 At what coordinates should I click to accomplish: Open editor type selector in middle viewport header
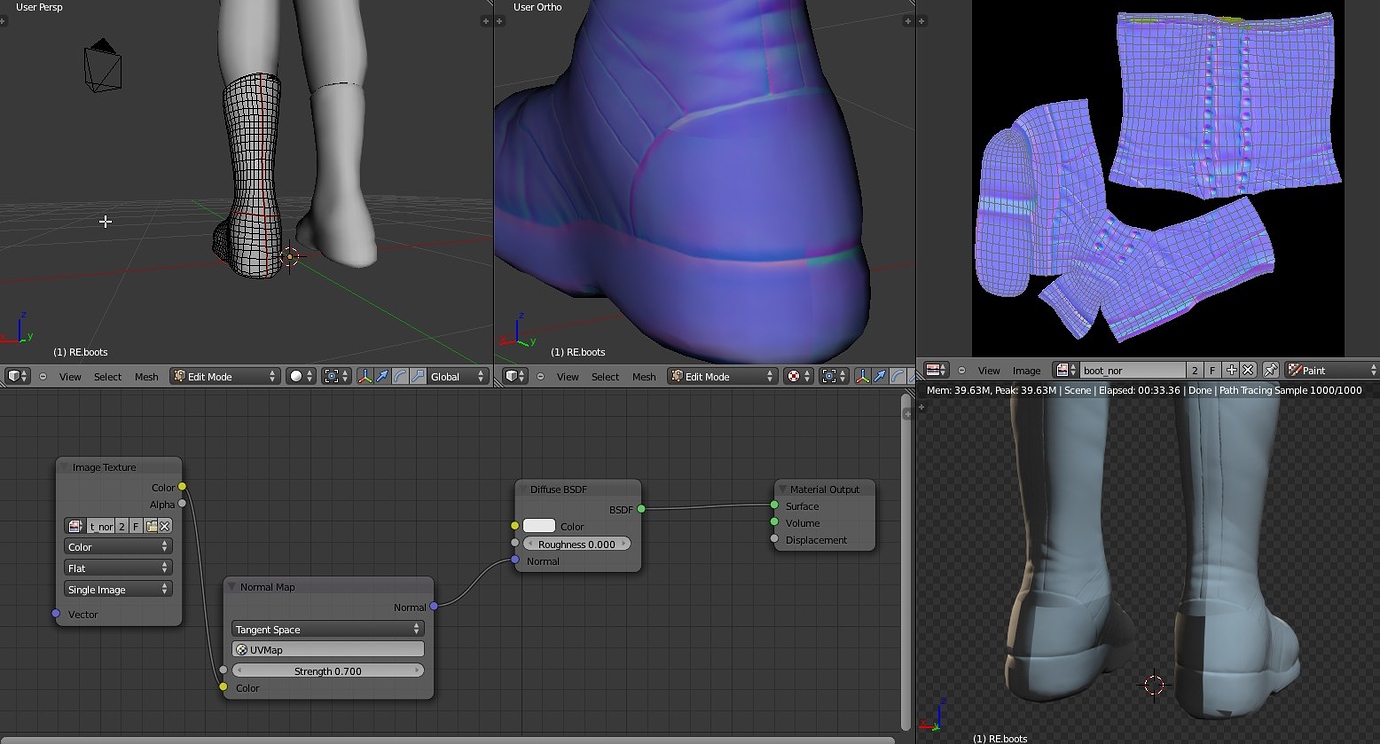[x=515, y=376]
